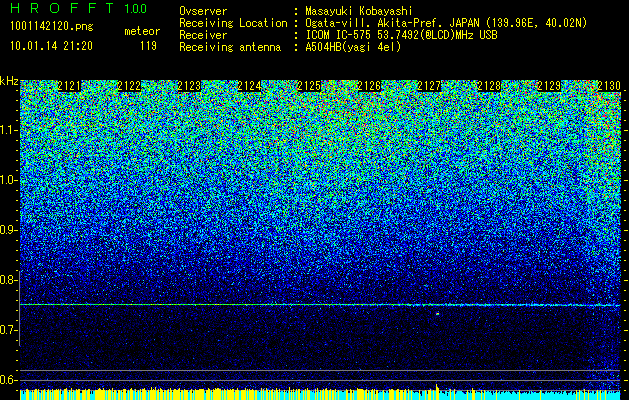Click the kHz axis unit label
The image size is (629, 400).
9,82
